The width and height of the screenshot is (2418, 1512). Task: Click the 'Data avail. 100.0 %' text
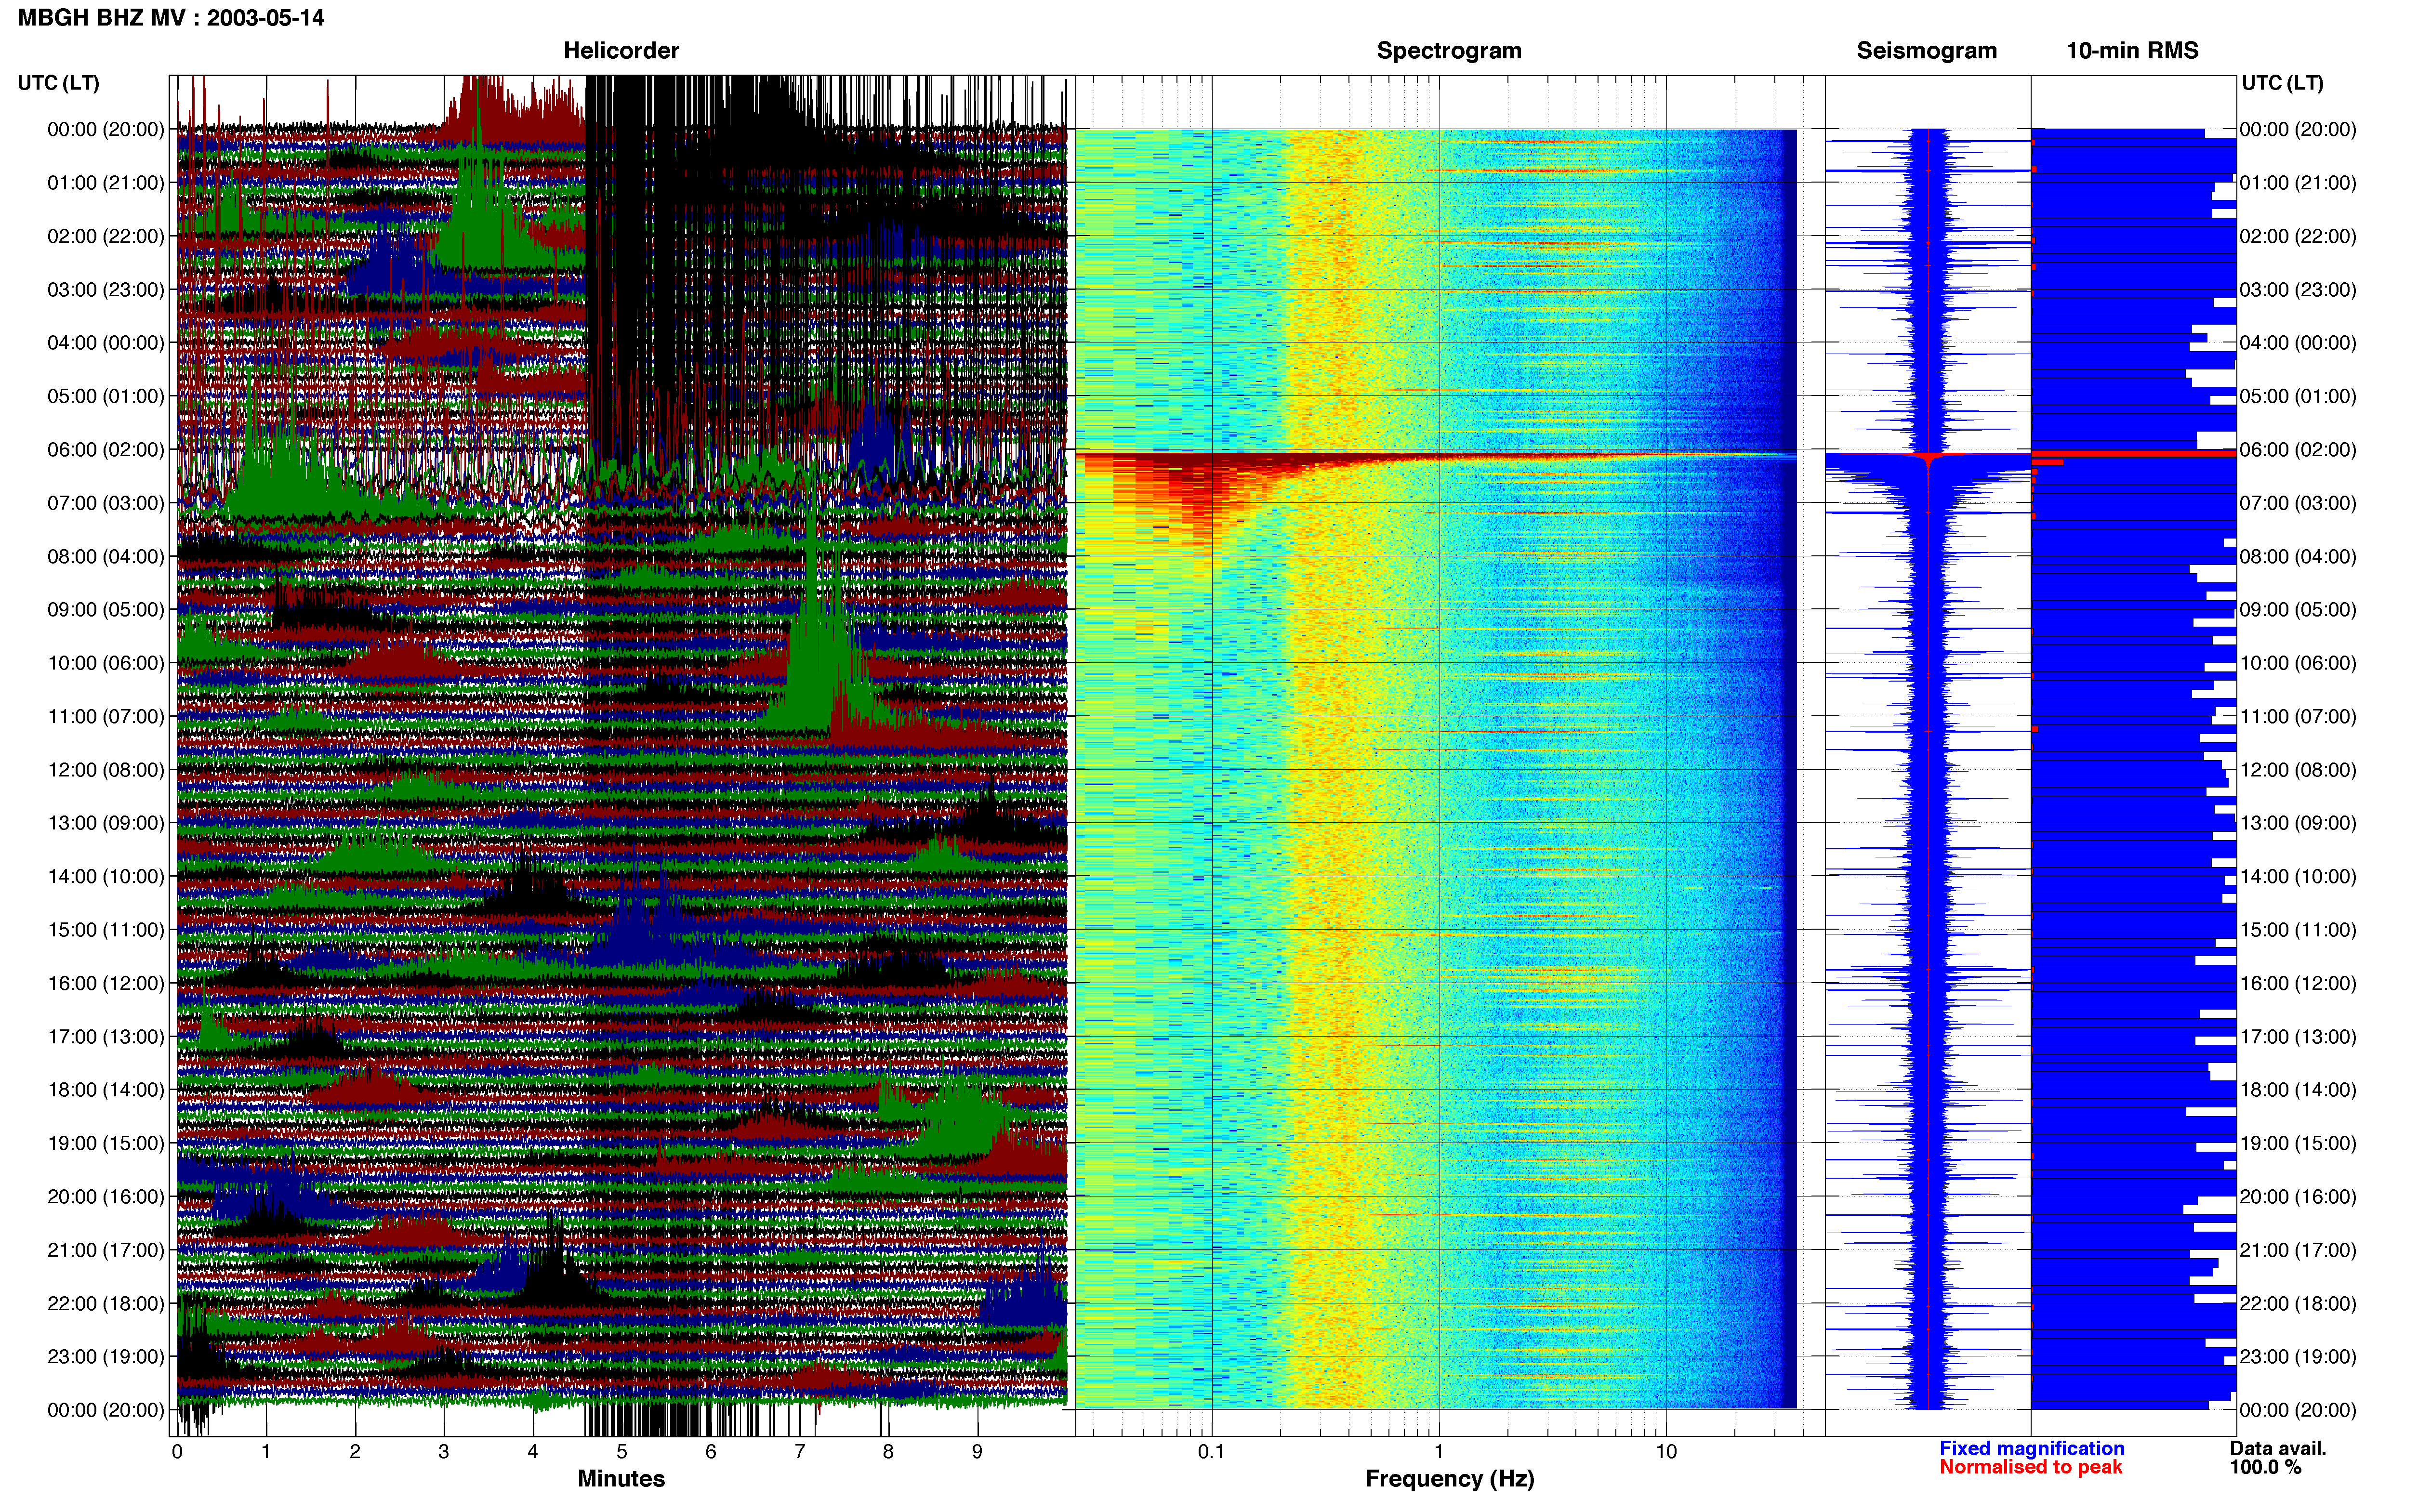pyautogui.click(x=2278, y=1458)
